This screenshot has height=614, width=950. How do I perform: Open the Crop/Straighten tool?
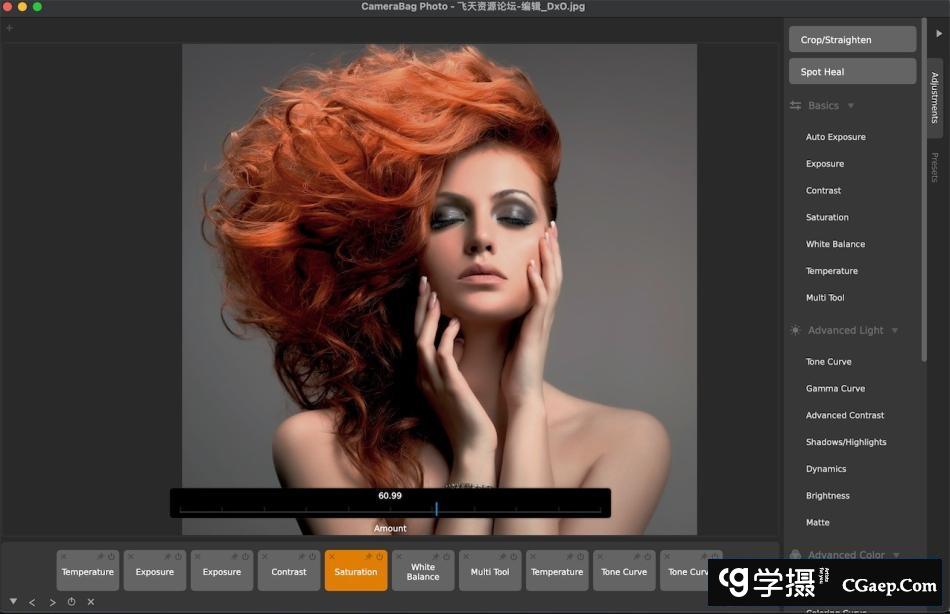tap(852, 40)
